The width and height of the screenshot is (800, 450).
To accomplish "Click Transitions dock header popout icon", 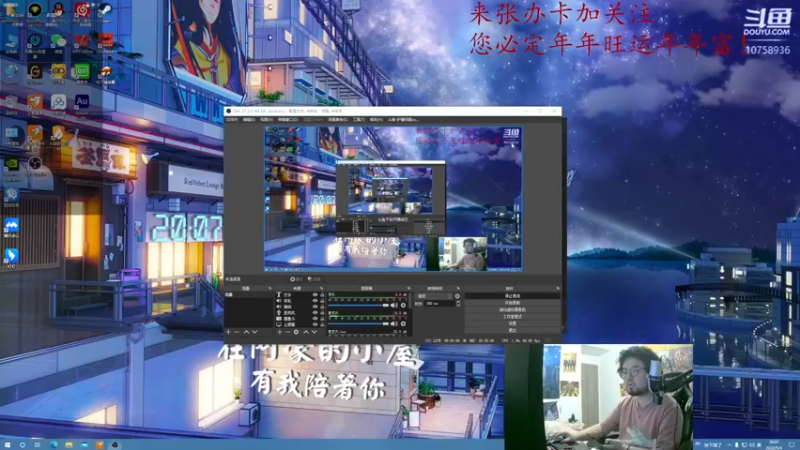I will [x=459, y=288].
